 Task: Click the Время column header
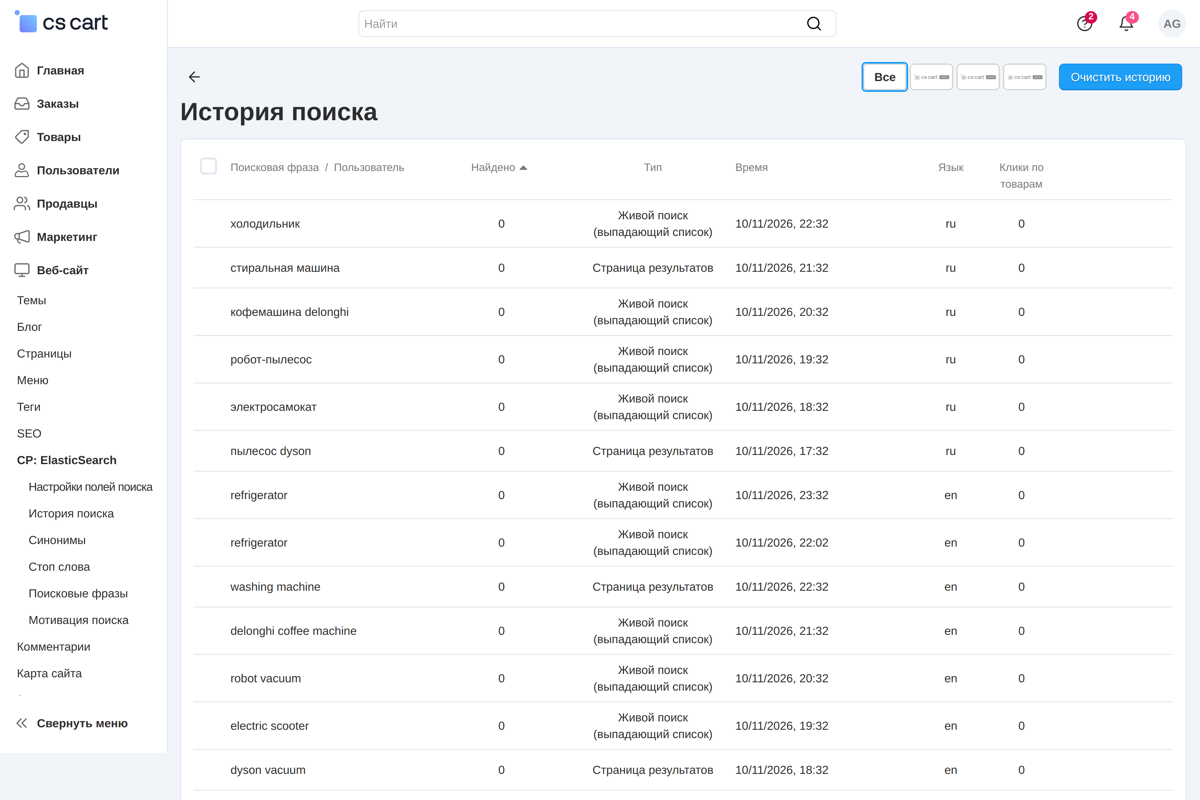[751, 168]
